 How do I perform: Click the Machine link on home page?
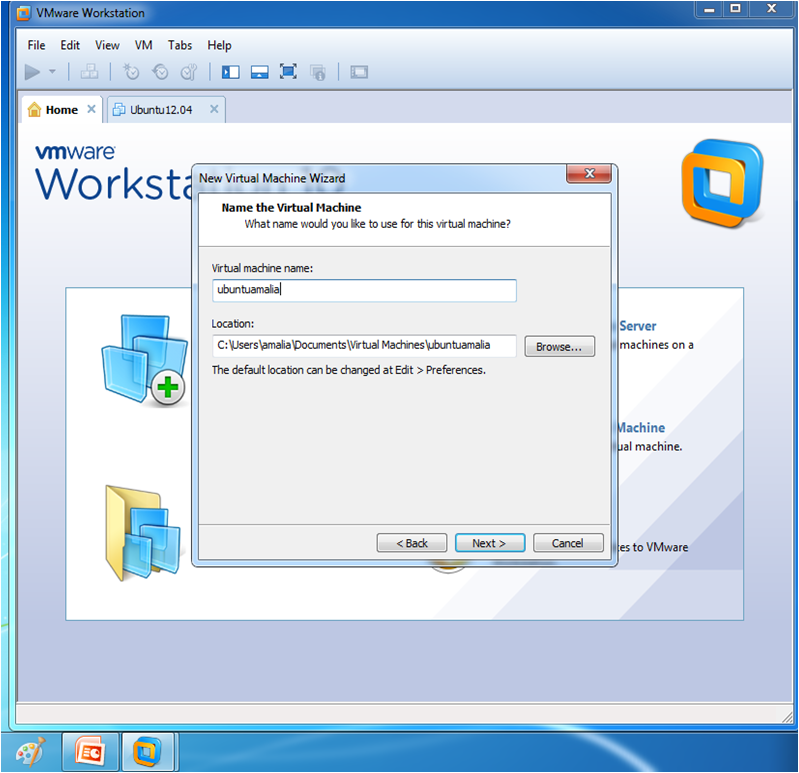pyautogui.click(x=641, y=428)
